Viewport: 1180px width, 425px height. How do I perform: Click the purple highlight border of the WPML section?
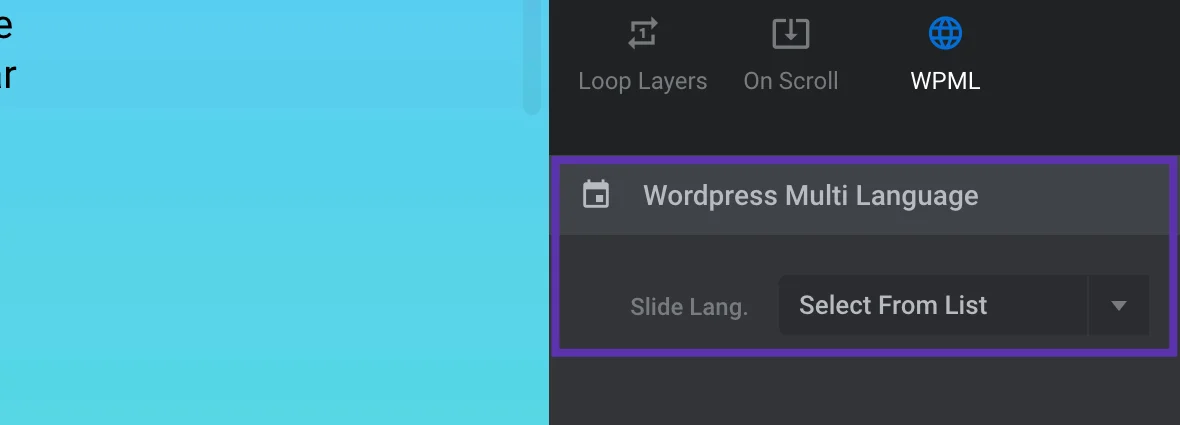[x=554, y=260]
